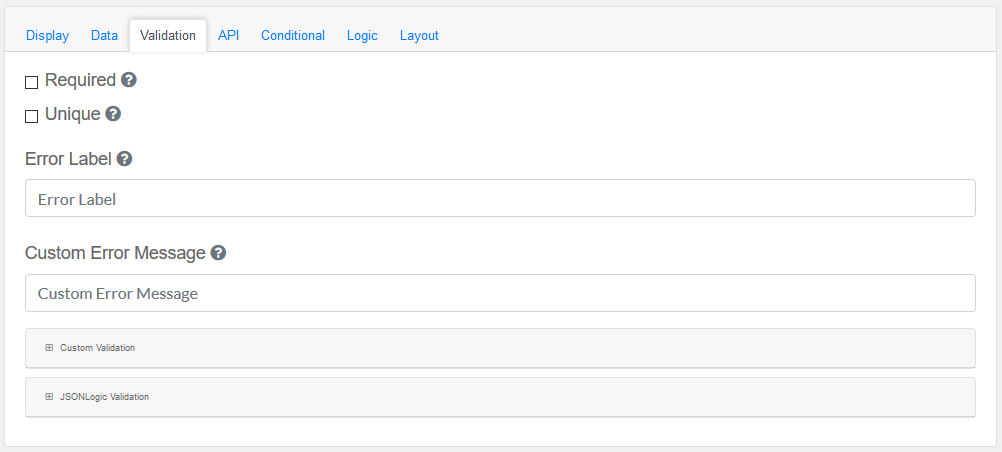Switch to the Display tab
Viewport: 1002px width, 452px height.
[47, 35]
